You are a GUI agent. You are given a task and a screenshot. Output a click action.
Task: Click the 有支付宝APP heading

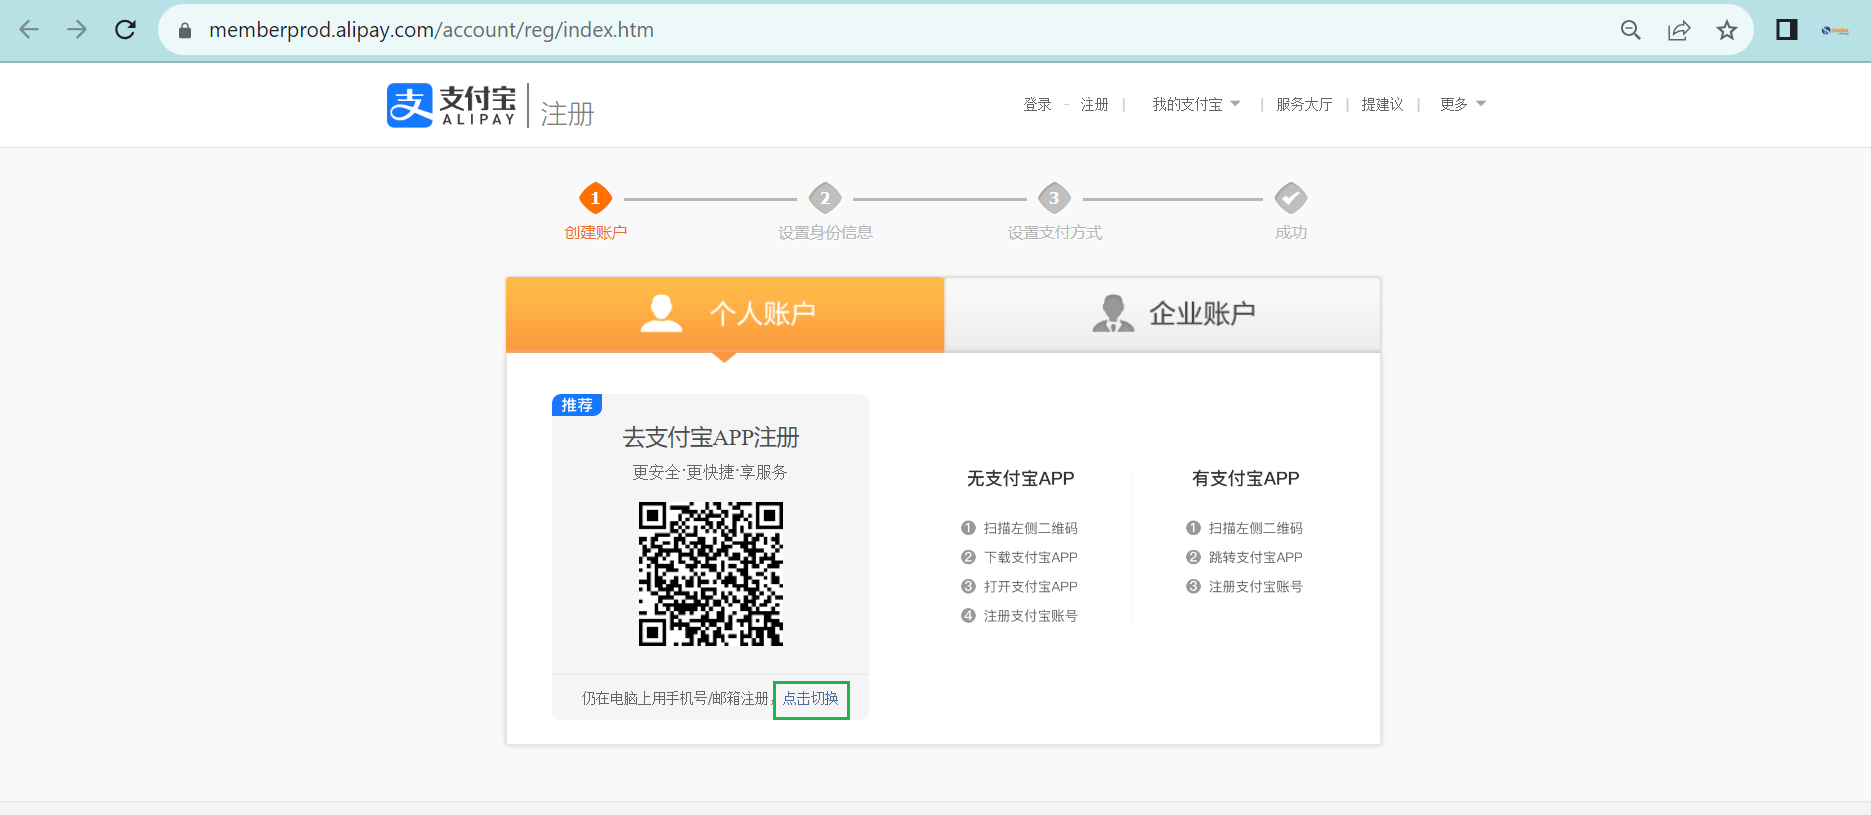(1245, 478)
